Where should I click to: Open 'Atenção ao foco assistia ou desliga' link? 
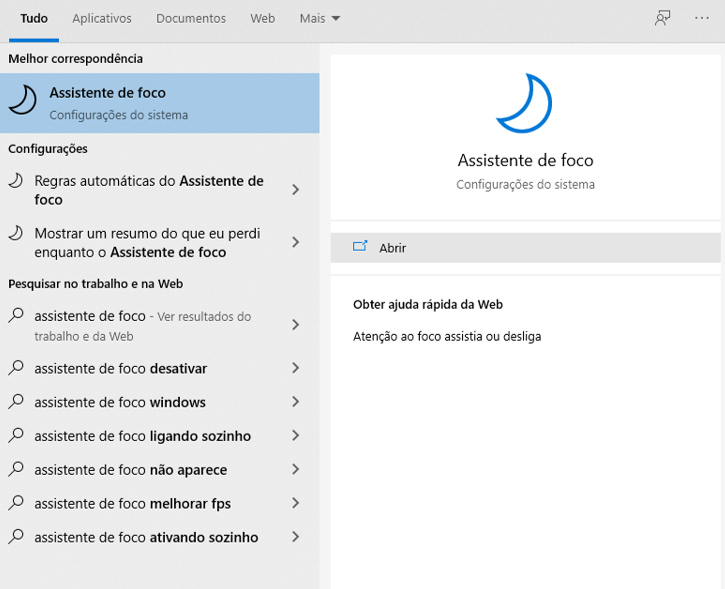(447, 337)
